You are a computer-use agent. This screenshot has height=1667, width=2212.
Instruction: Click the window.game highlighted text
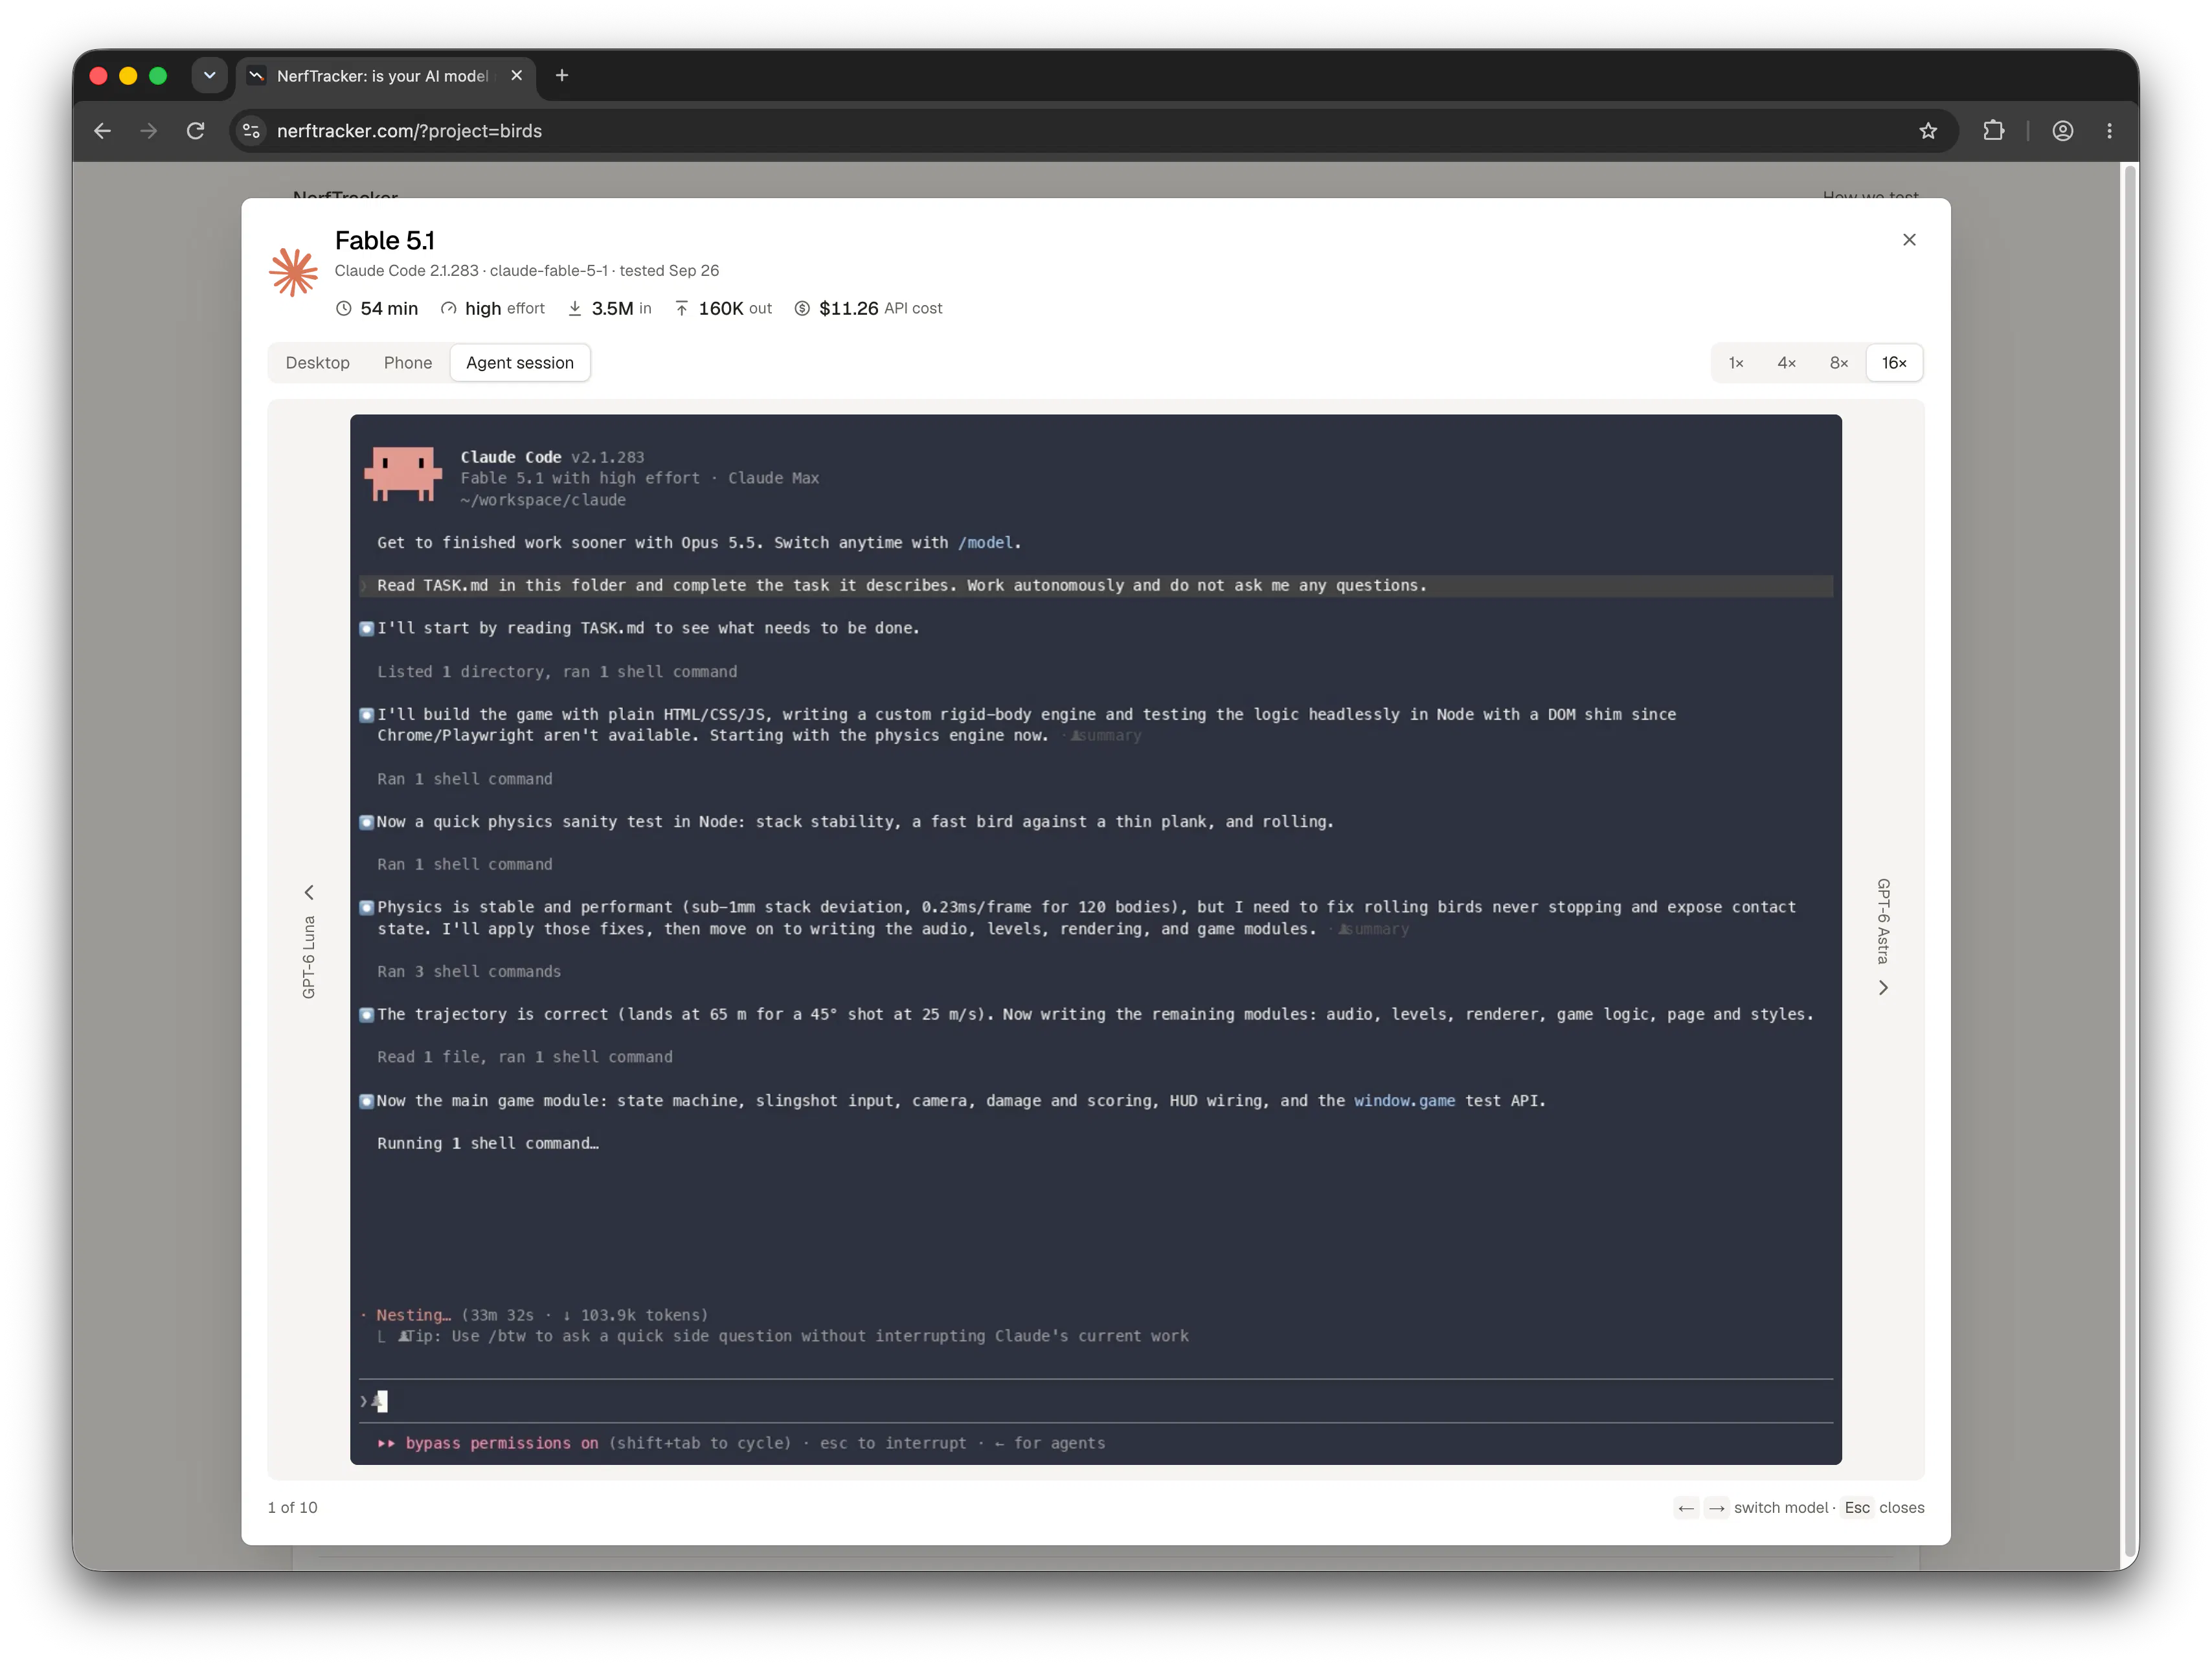click(x=1404, y=1101)
